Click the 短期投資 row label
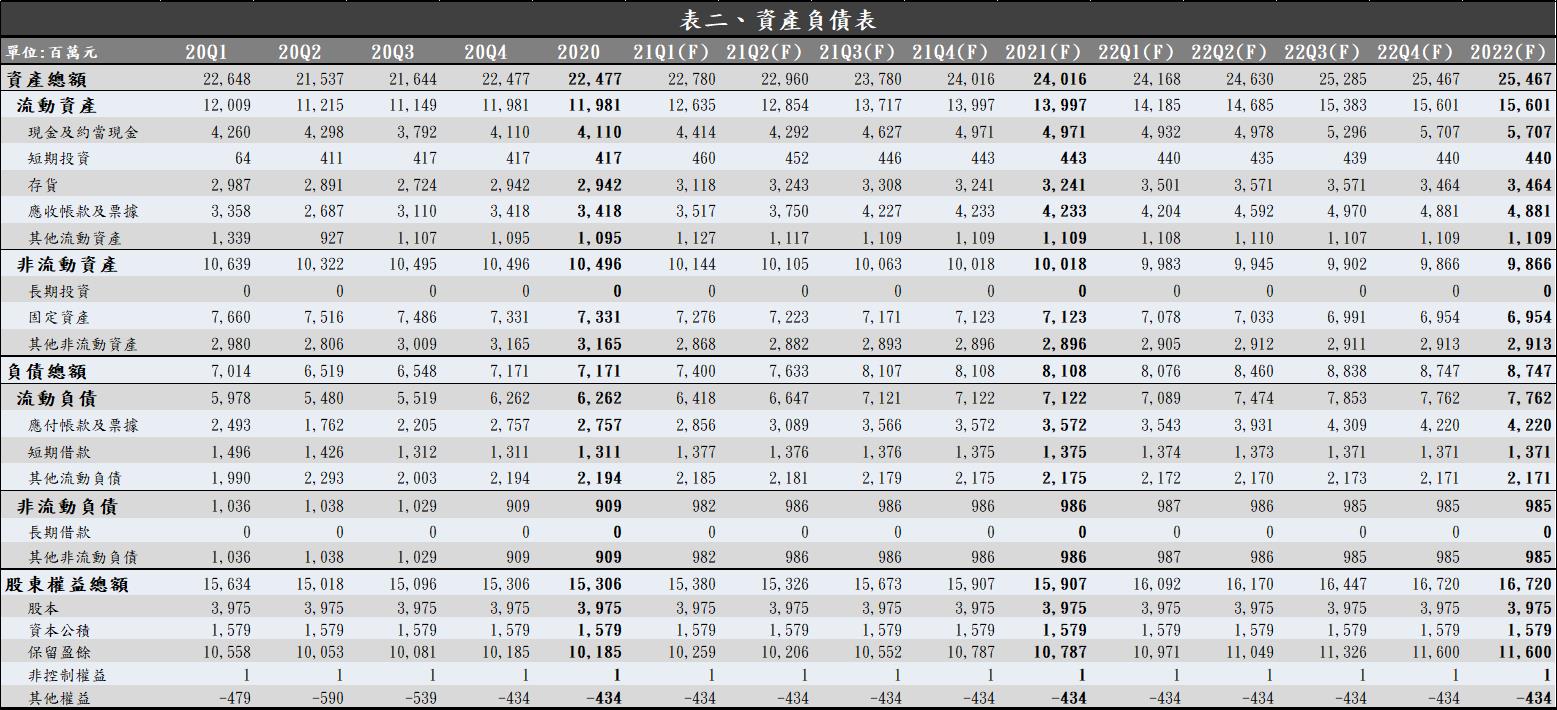 click(x=60, y=158)
